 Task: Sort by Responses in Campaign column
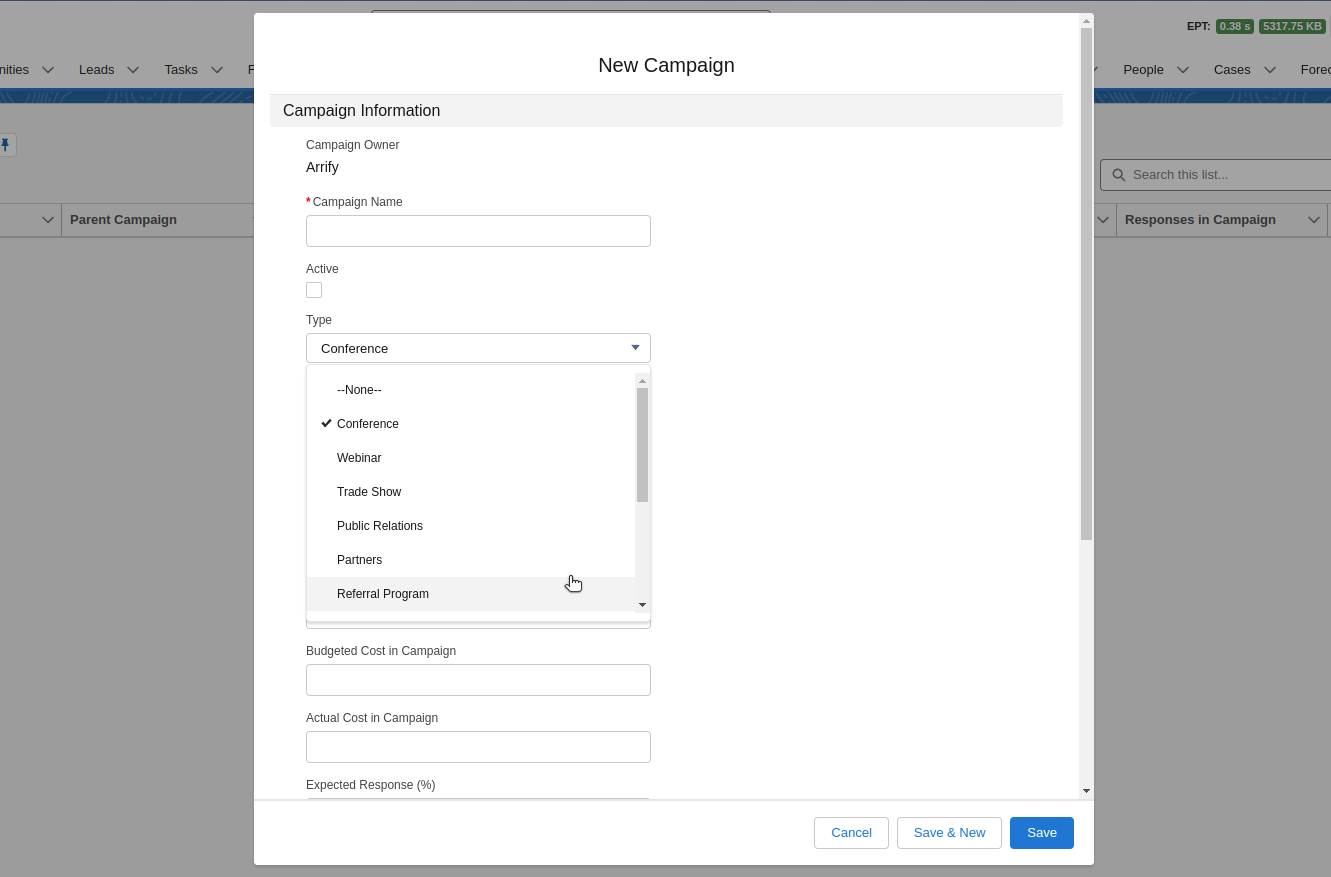tap(1200, 220)
